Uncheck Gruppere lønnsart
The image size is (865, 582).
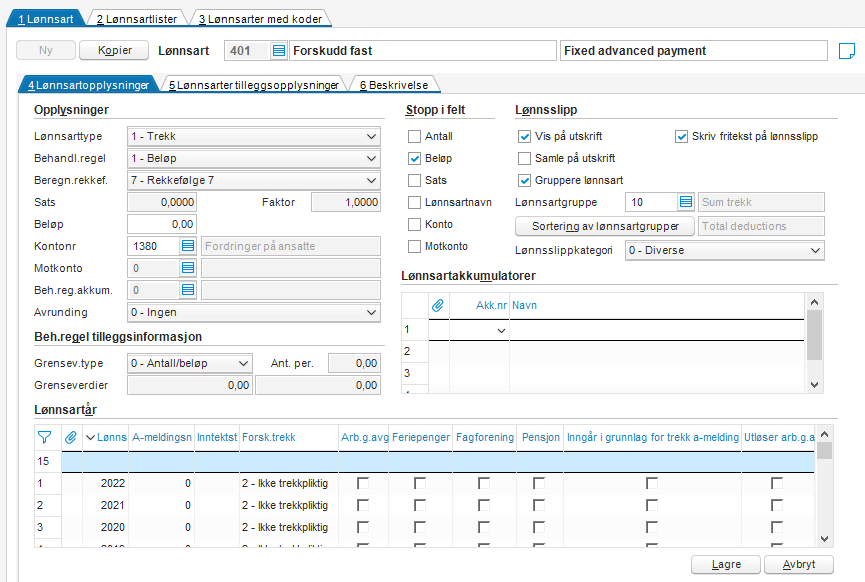point(524,180)
